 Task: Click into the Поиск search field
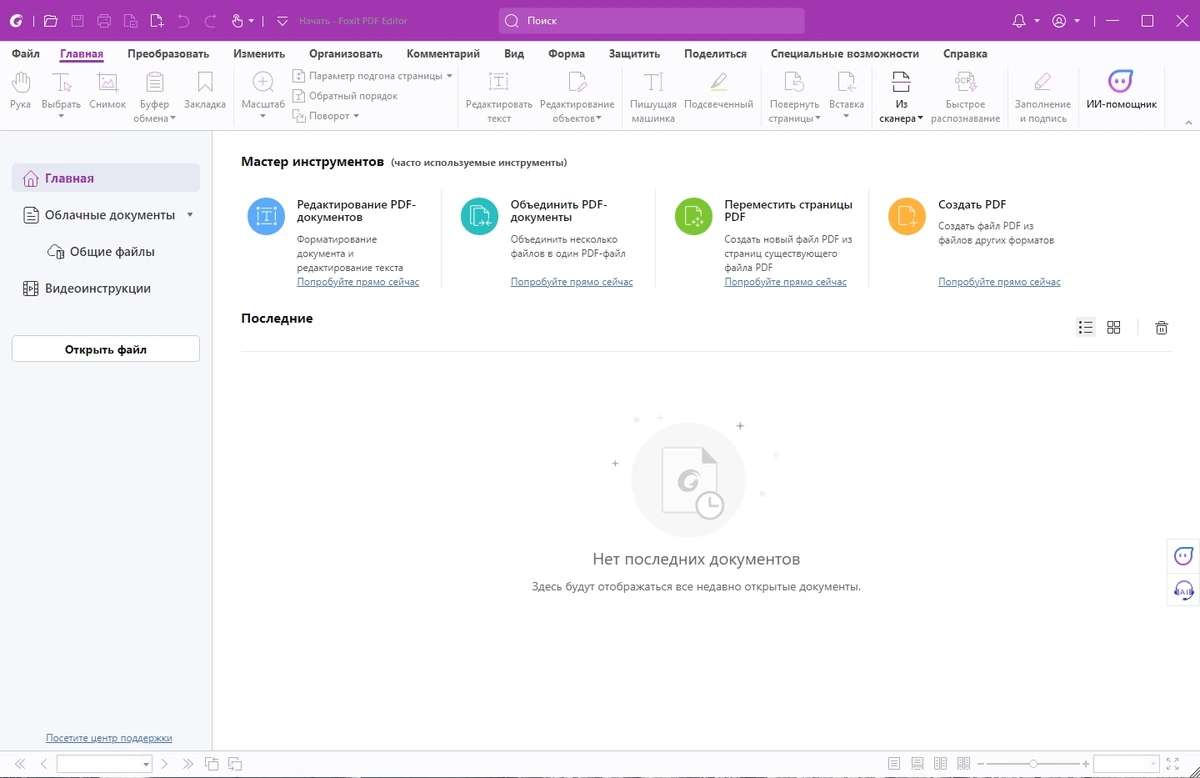pos(651,20)
